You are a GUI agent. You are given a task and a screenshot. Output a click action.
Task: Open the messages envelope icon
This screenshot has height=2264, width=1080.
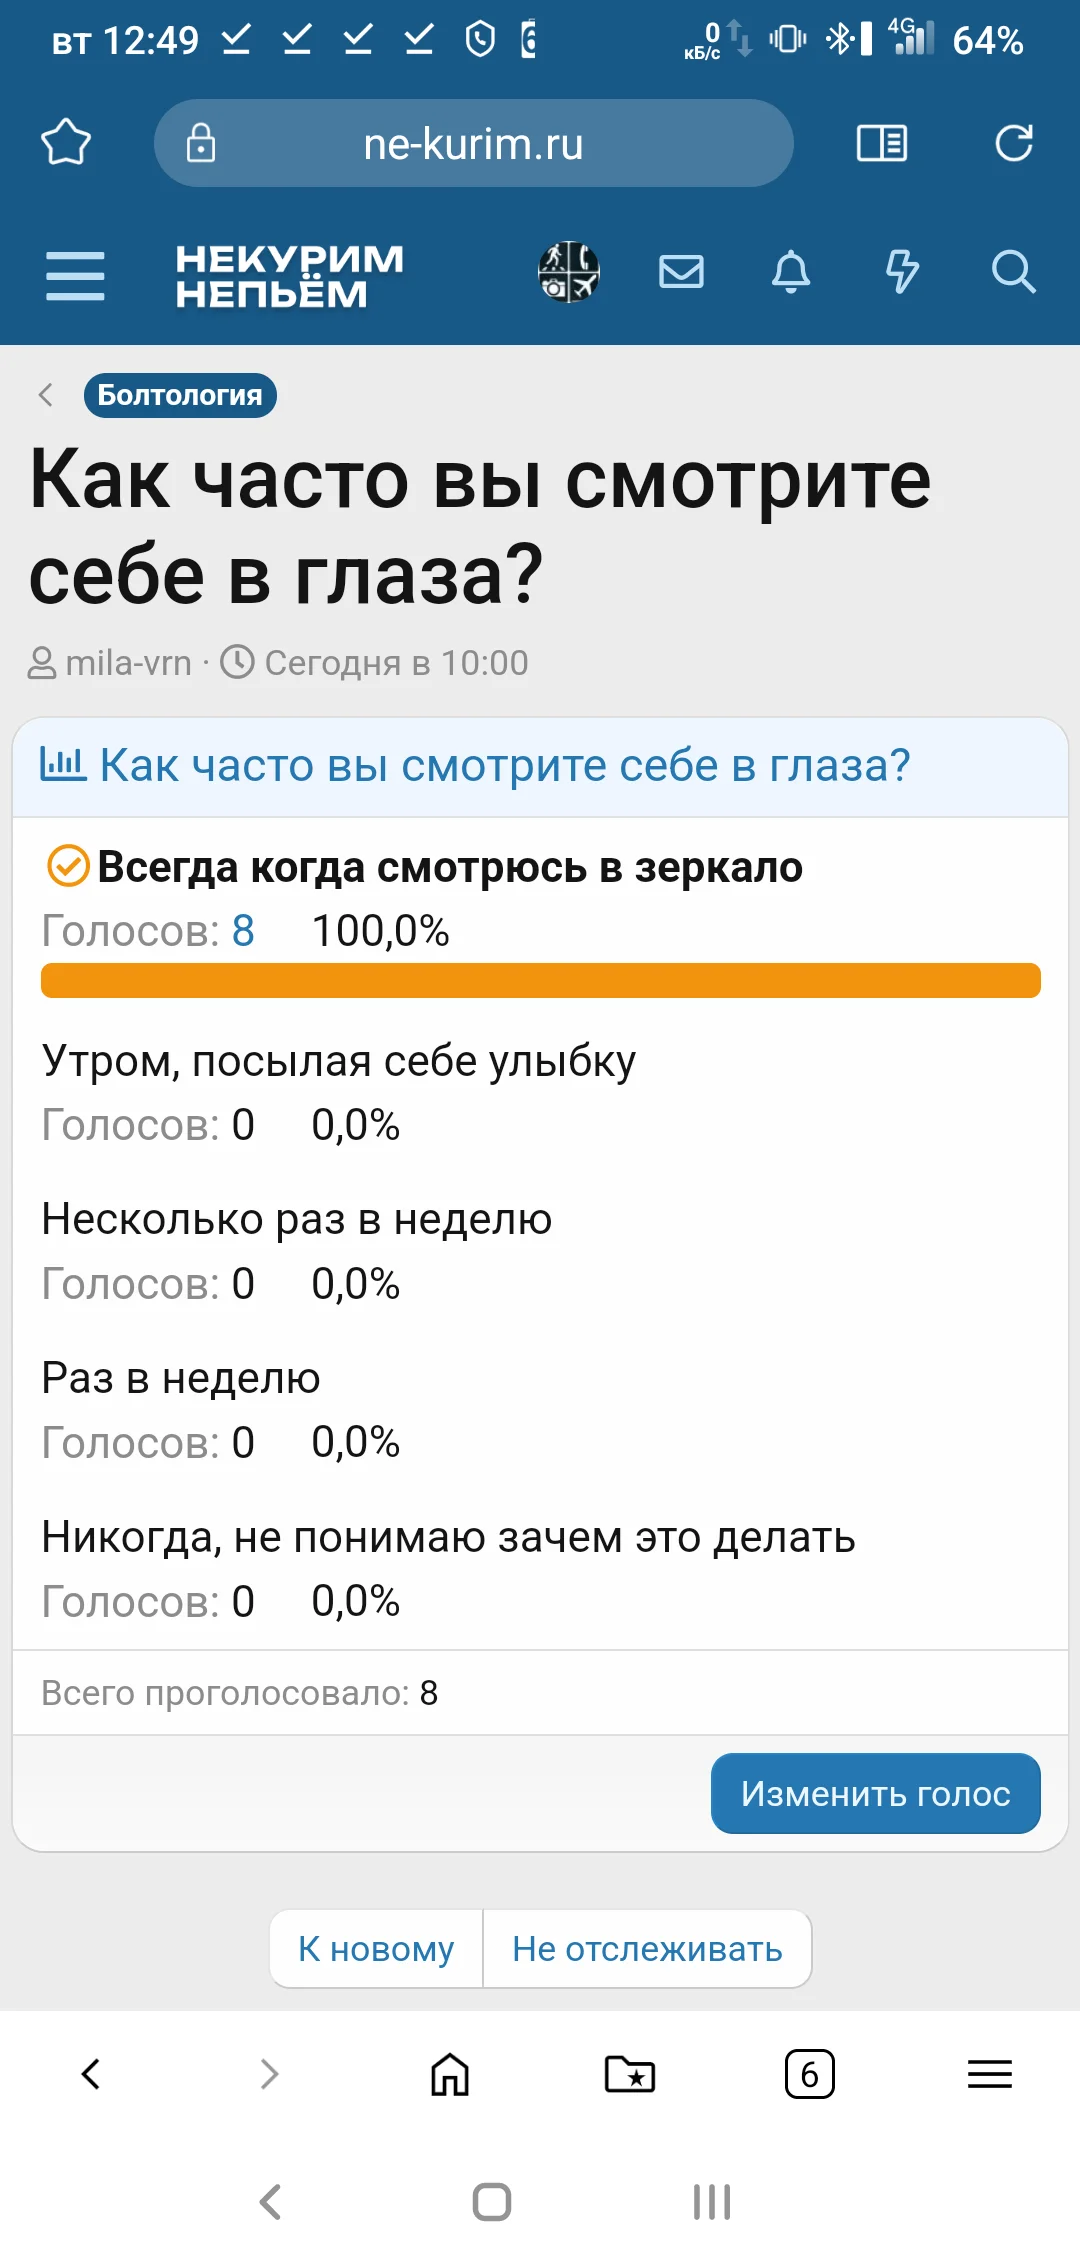tap(680, 270)
